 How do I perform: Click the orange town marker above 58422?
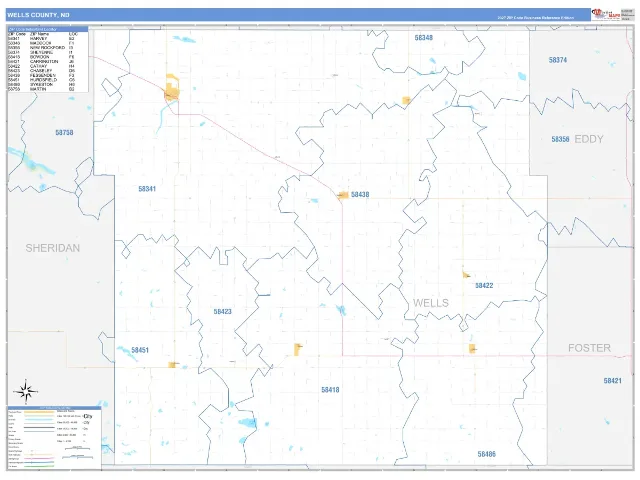pos(466,275)
